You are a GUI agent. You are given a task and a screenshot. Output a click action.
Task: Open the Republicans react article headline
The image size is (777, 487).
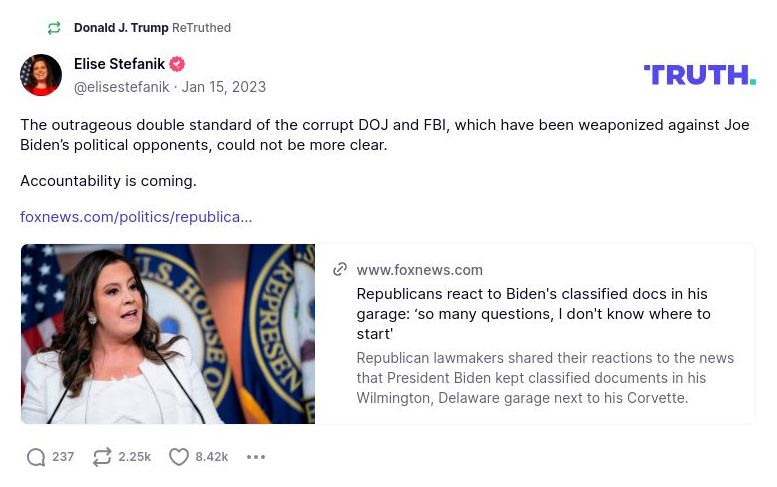[x=533, y=313]
